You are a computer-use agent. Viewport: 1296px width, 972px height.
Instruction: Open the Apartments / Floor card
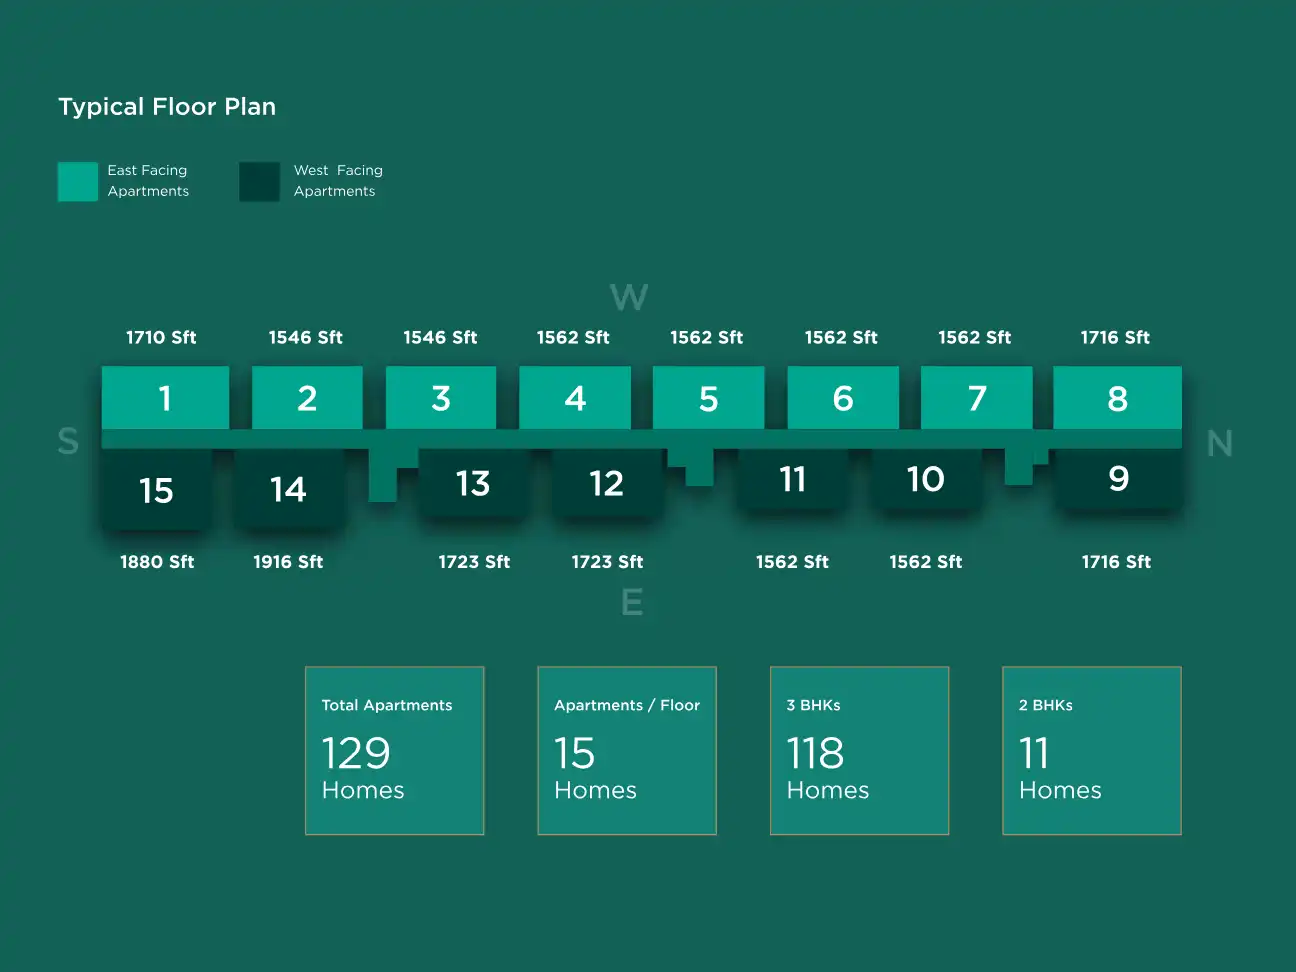point(627,750)
